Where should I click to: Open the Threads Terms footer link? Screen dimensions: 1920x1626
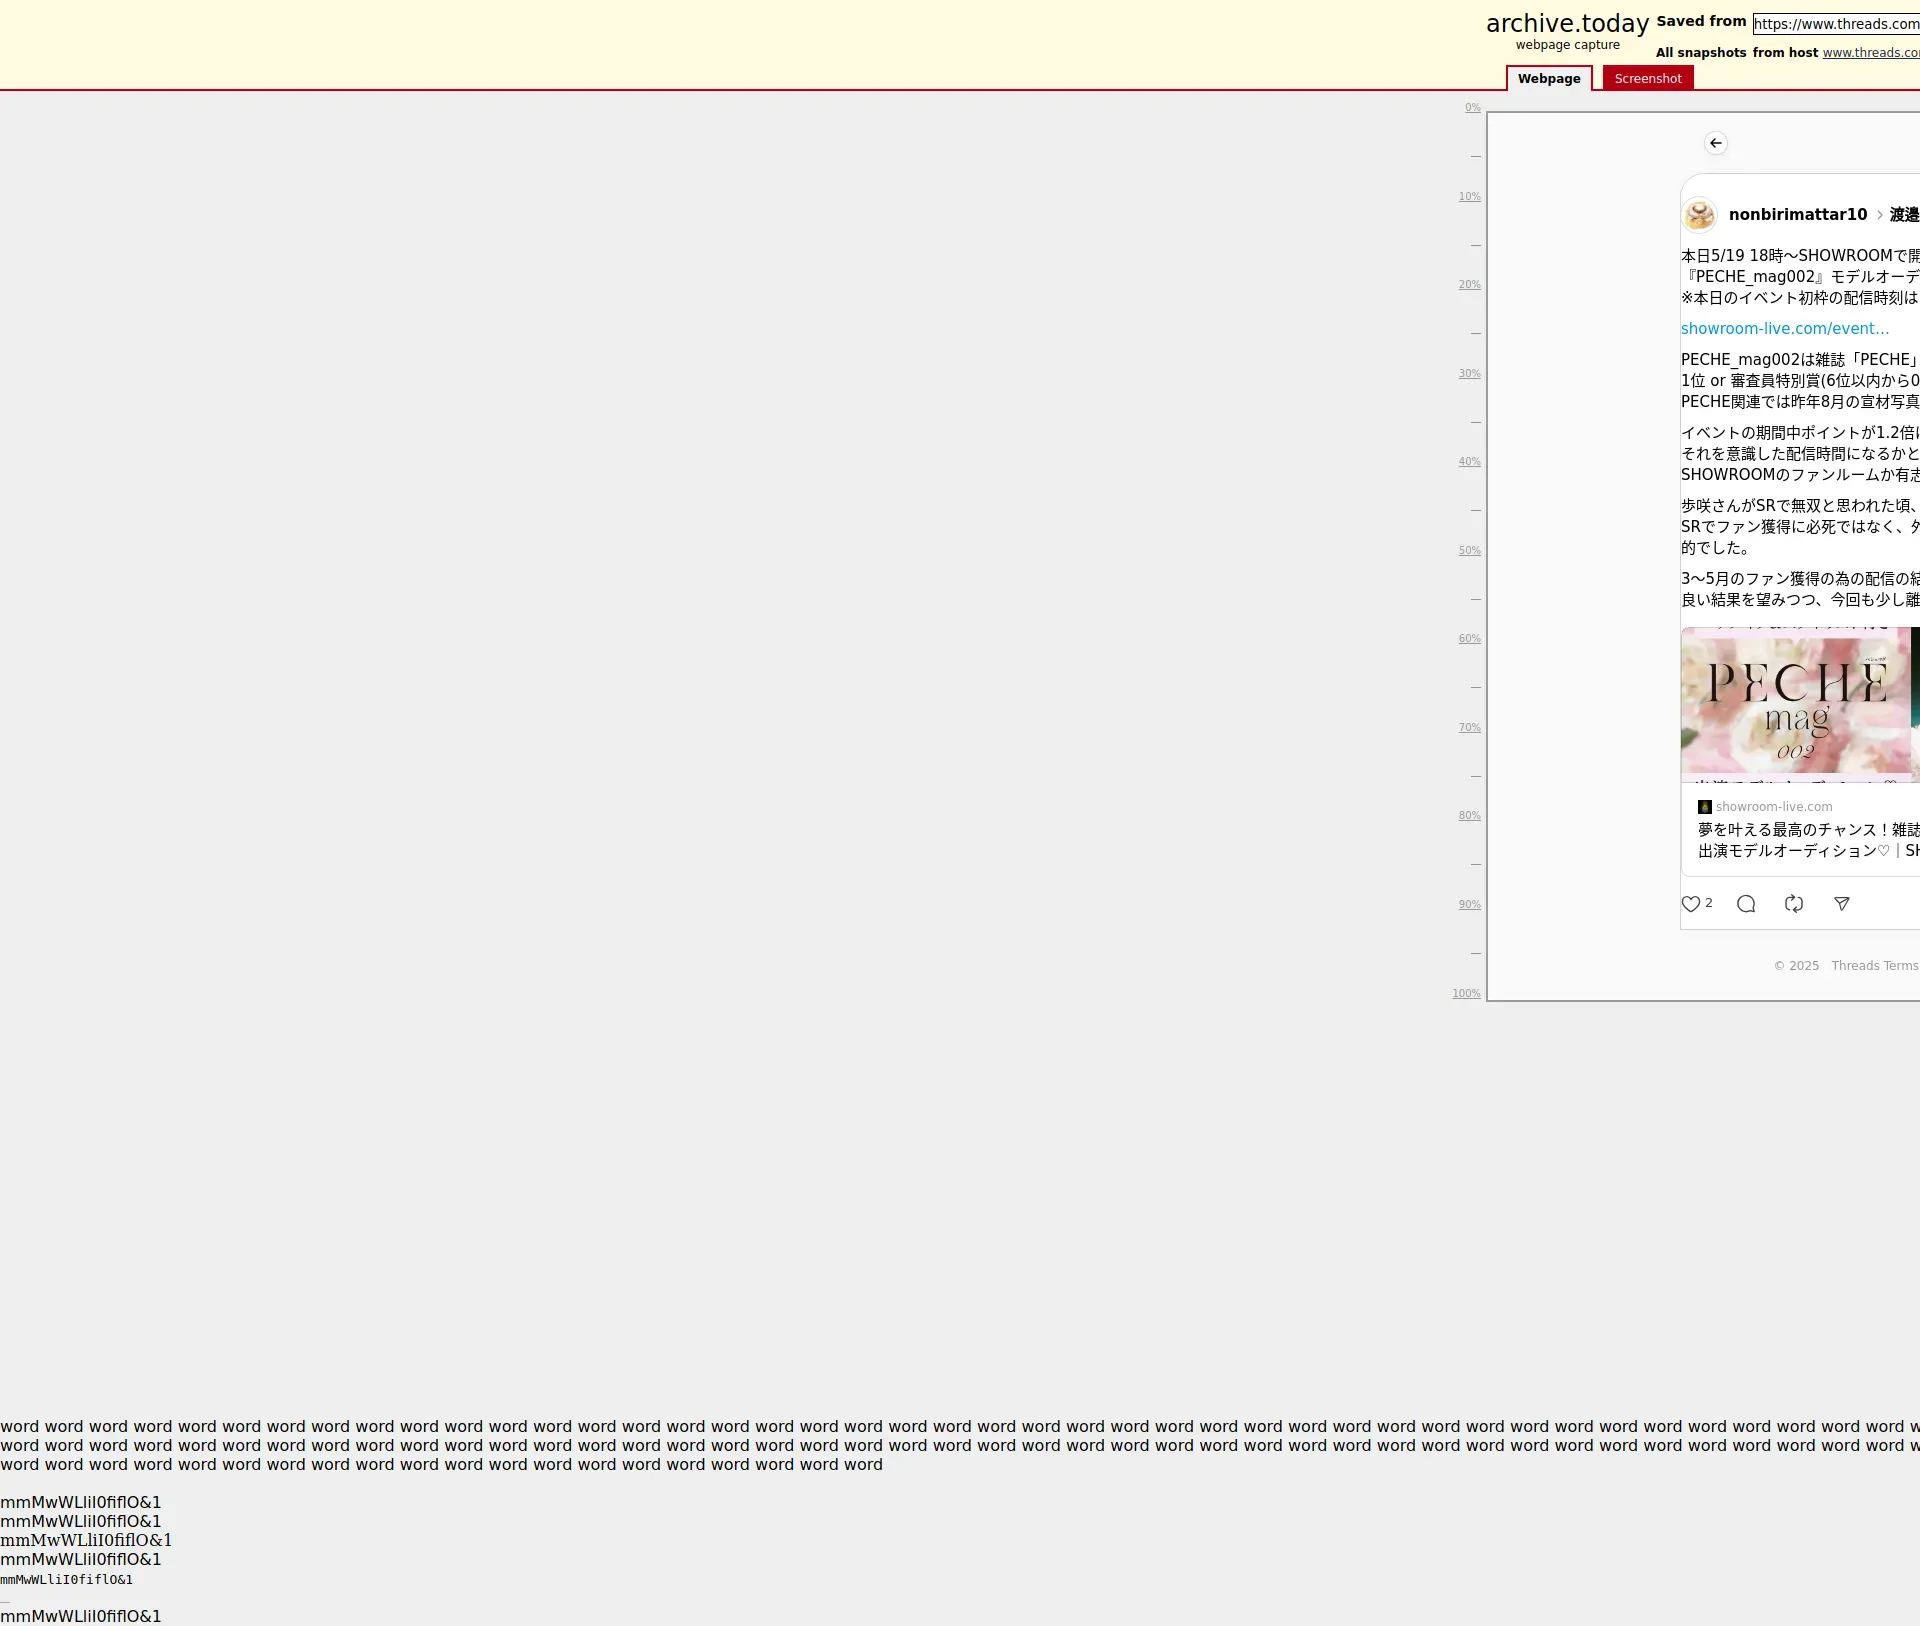[x=1874, y=966]
